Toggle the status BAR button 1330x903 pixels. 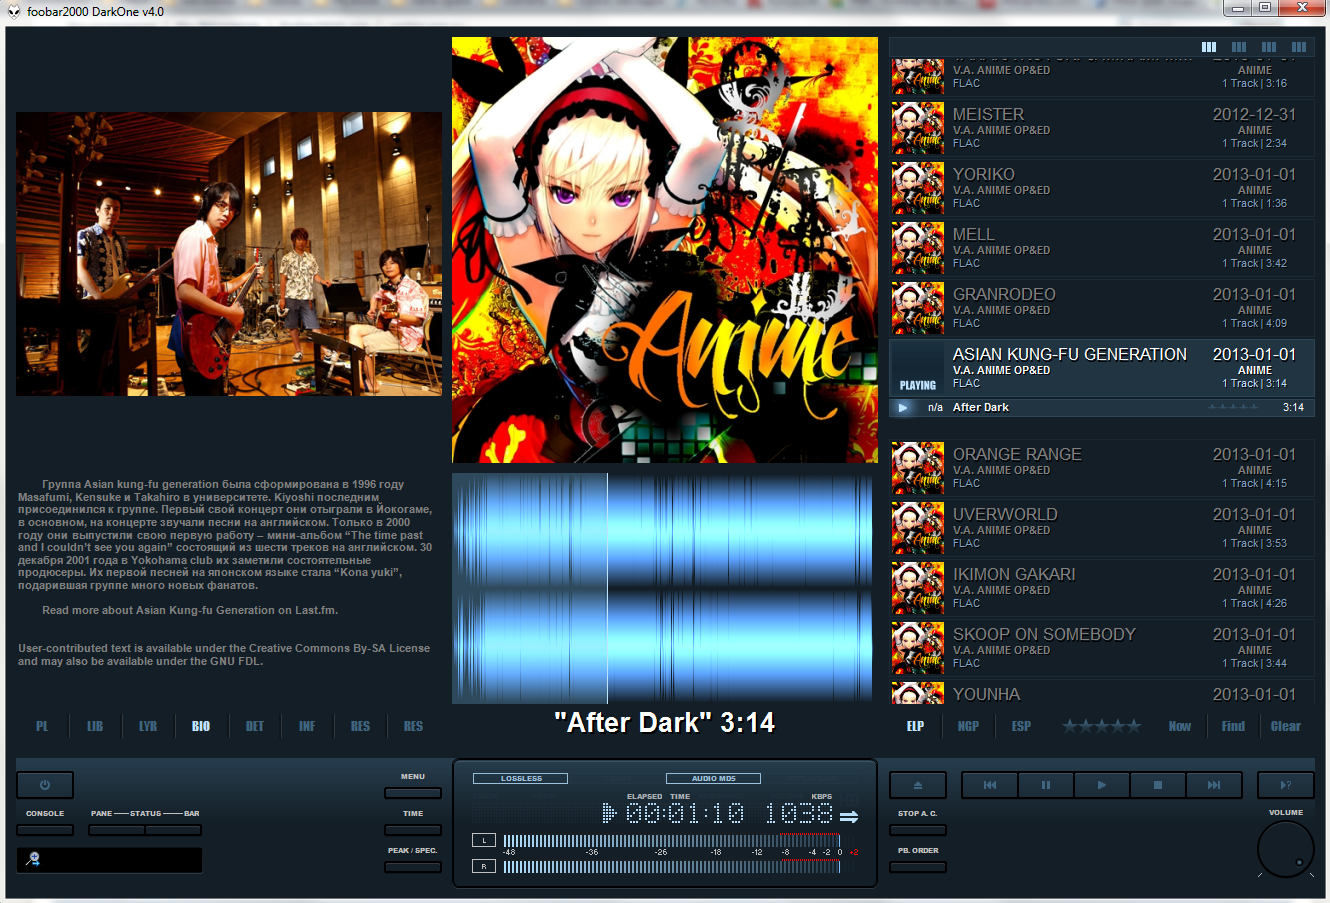tap(173, 829)
